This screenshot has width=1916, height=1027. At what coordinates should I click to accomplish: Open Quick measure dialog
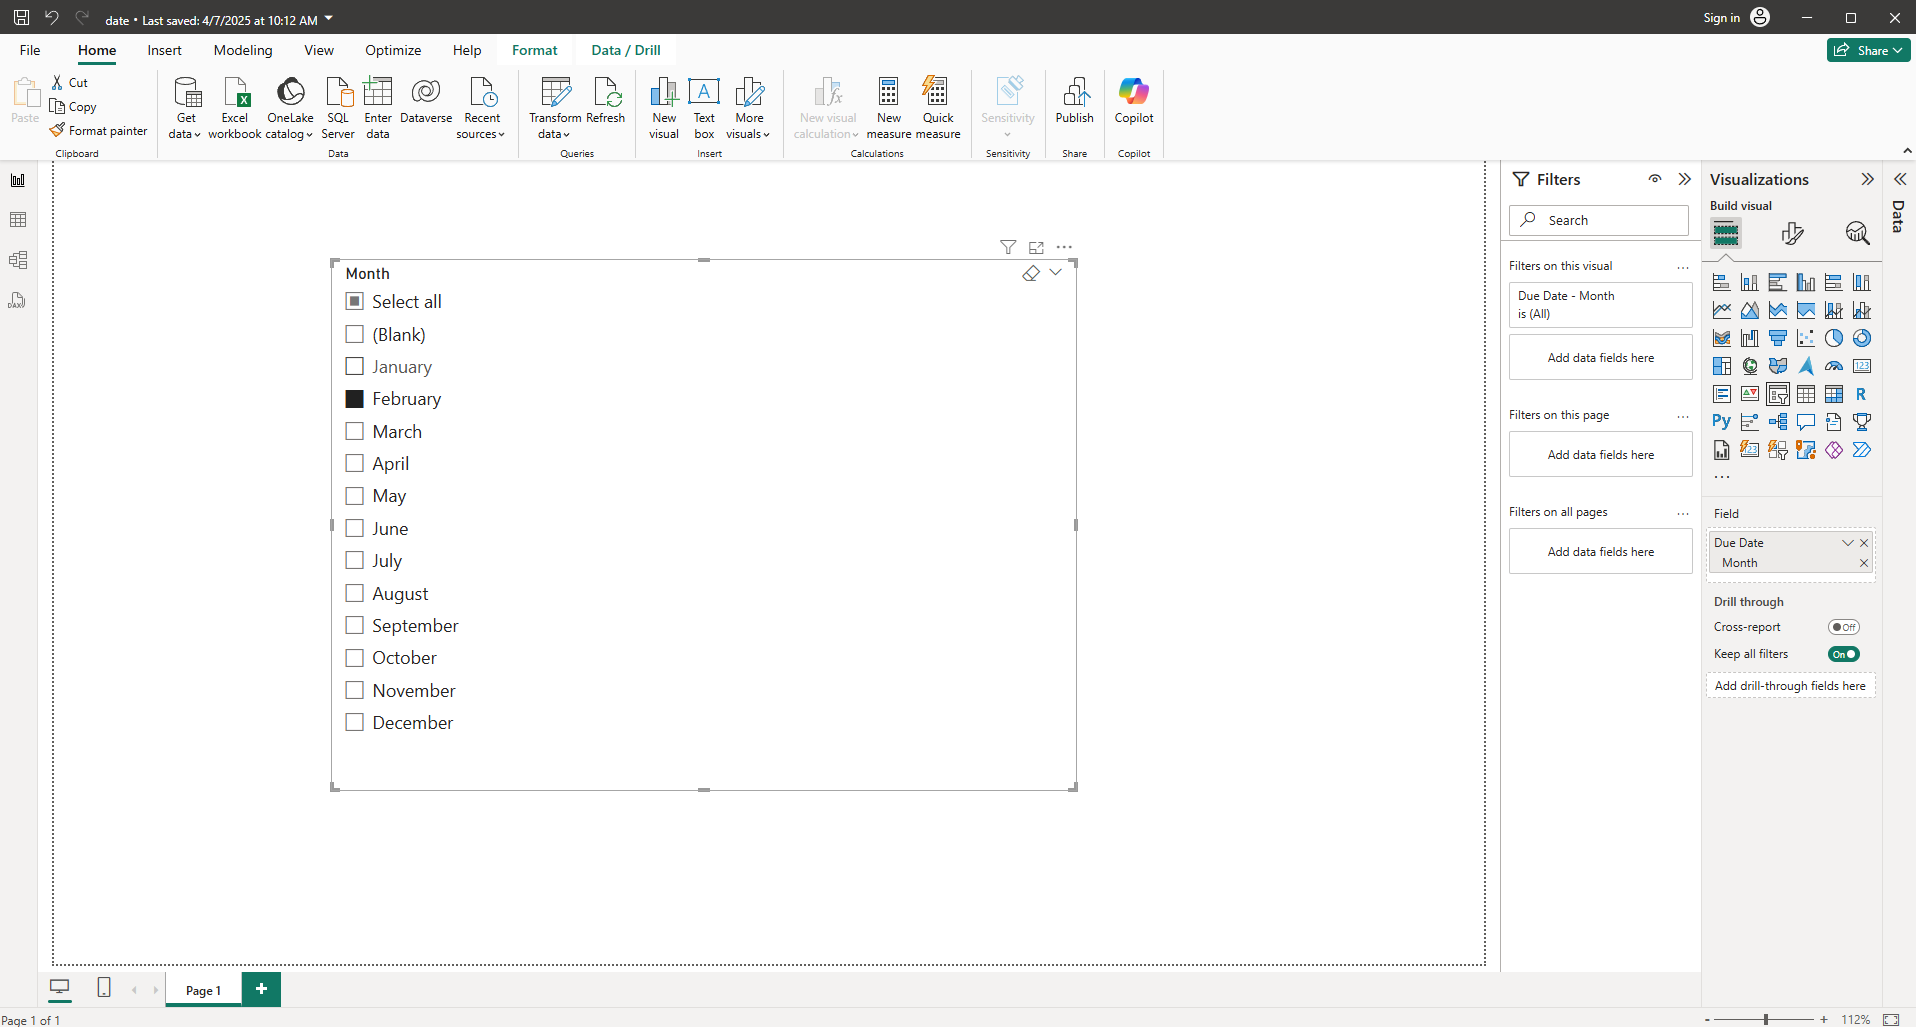tap(938, 107)
